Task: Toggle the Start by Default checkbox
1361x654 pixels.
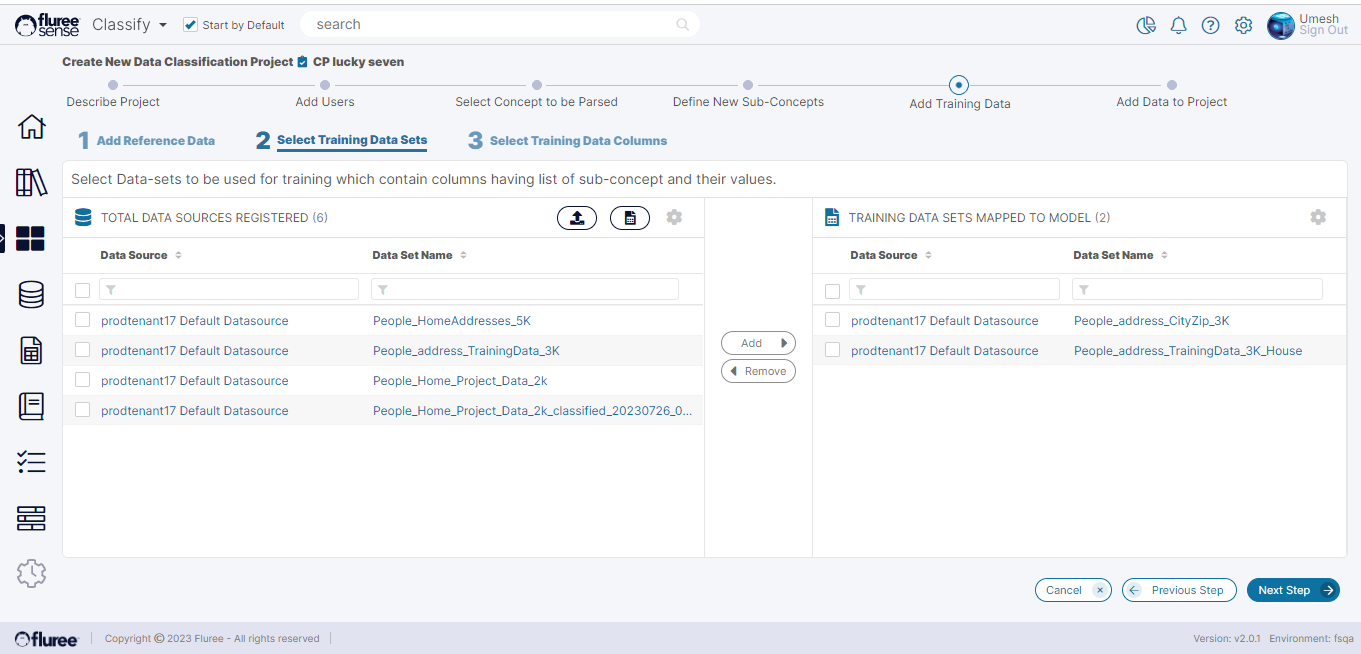Action: [191, 25]
